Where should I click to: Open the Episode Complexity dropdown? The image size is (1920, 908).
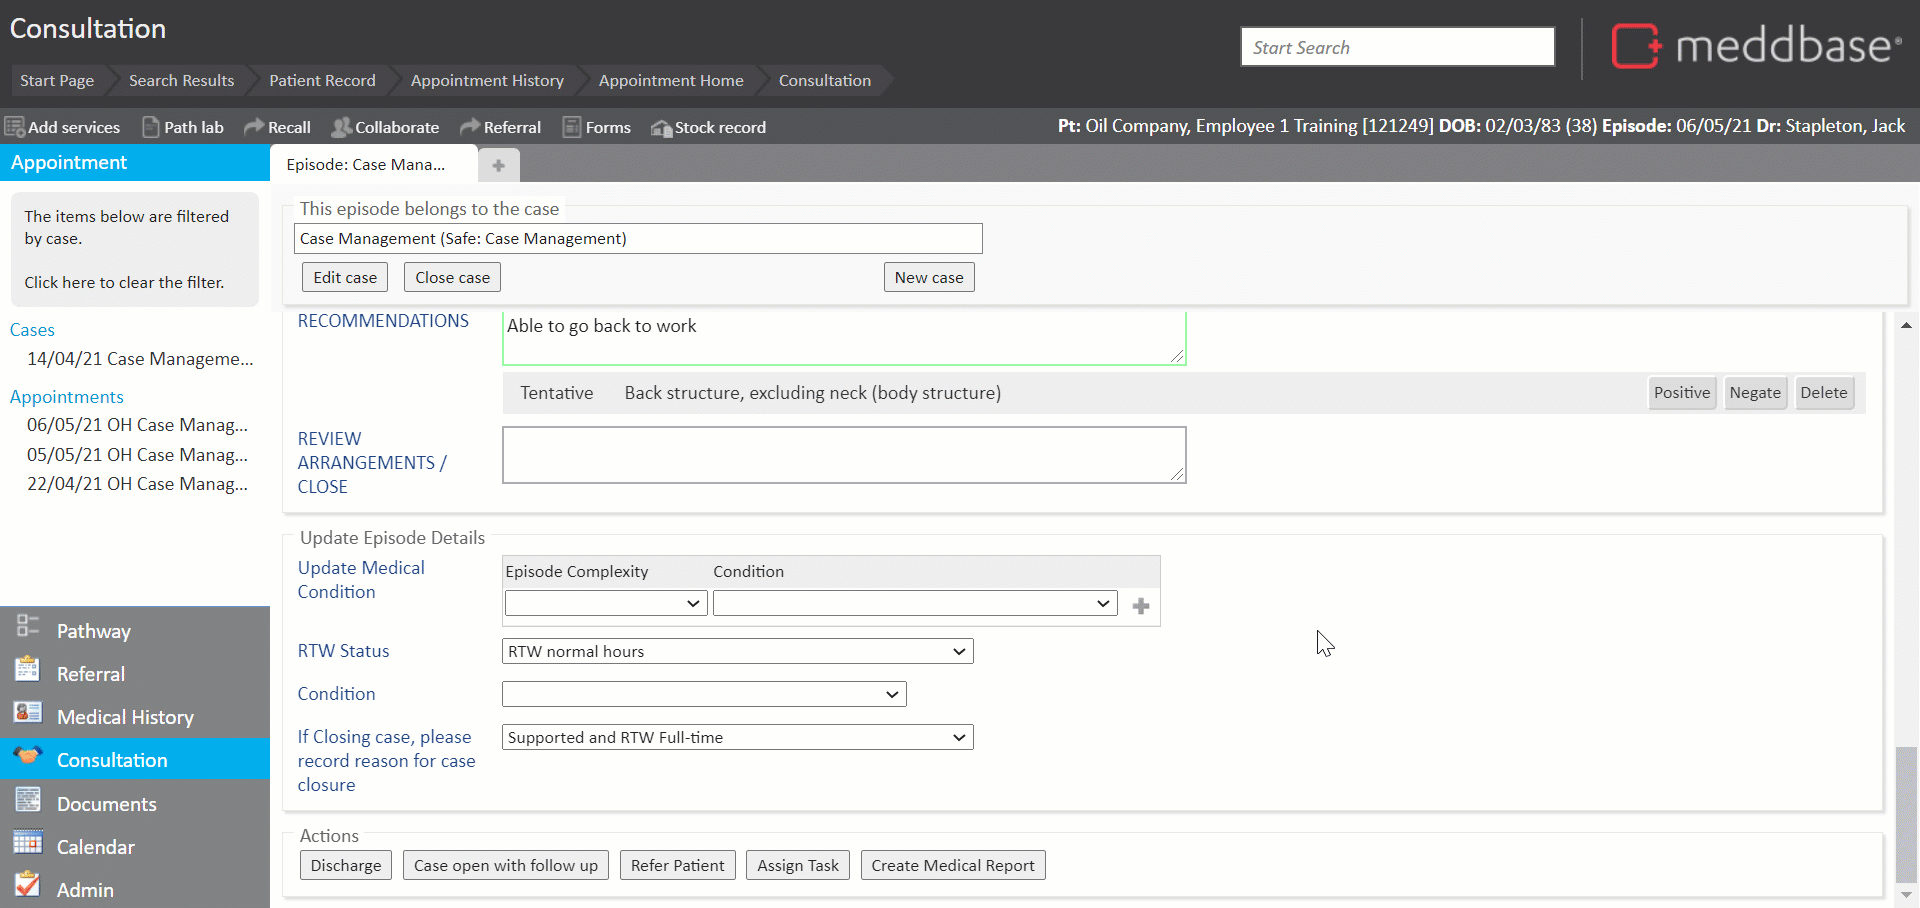[606, 603]
